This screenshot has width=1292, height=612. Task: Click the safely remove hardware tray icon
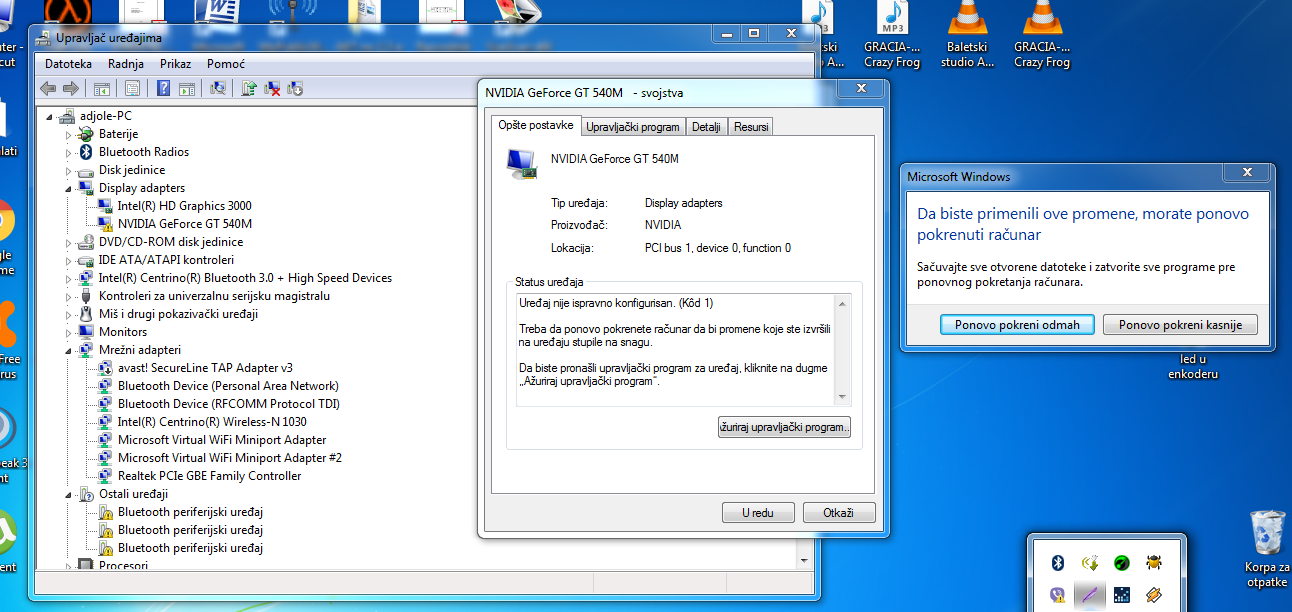coord(1089,563)
